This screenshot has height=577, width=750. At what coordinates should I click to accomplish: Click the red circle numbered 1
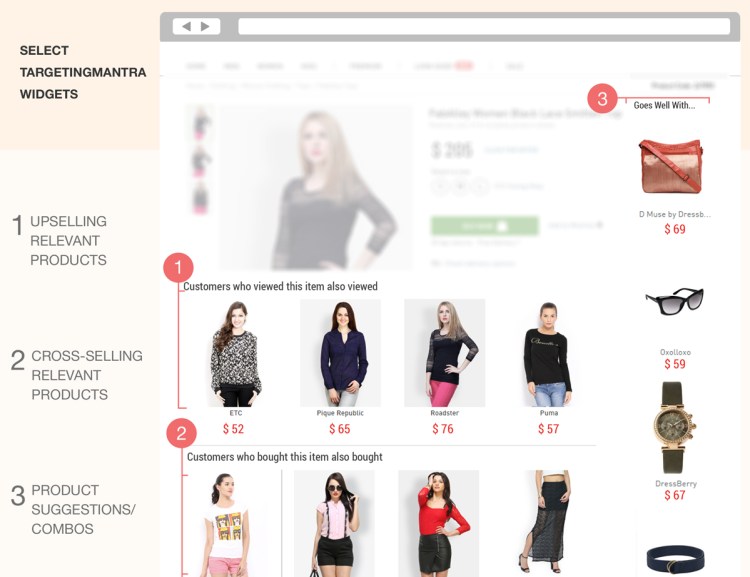(x=178, y=267)
